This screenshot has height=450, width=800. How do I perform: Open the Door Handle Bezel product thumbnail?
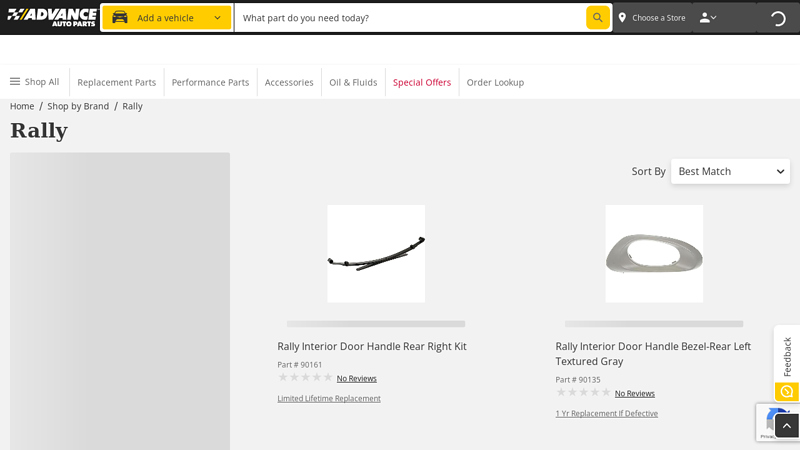tap(654, 254)
